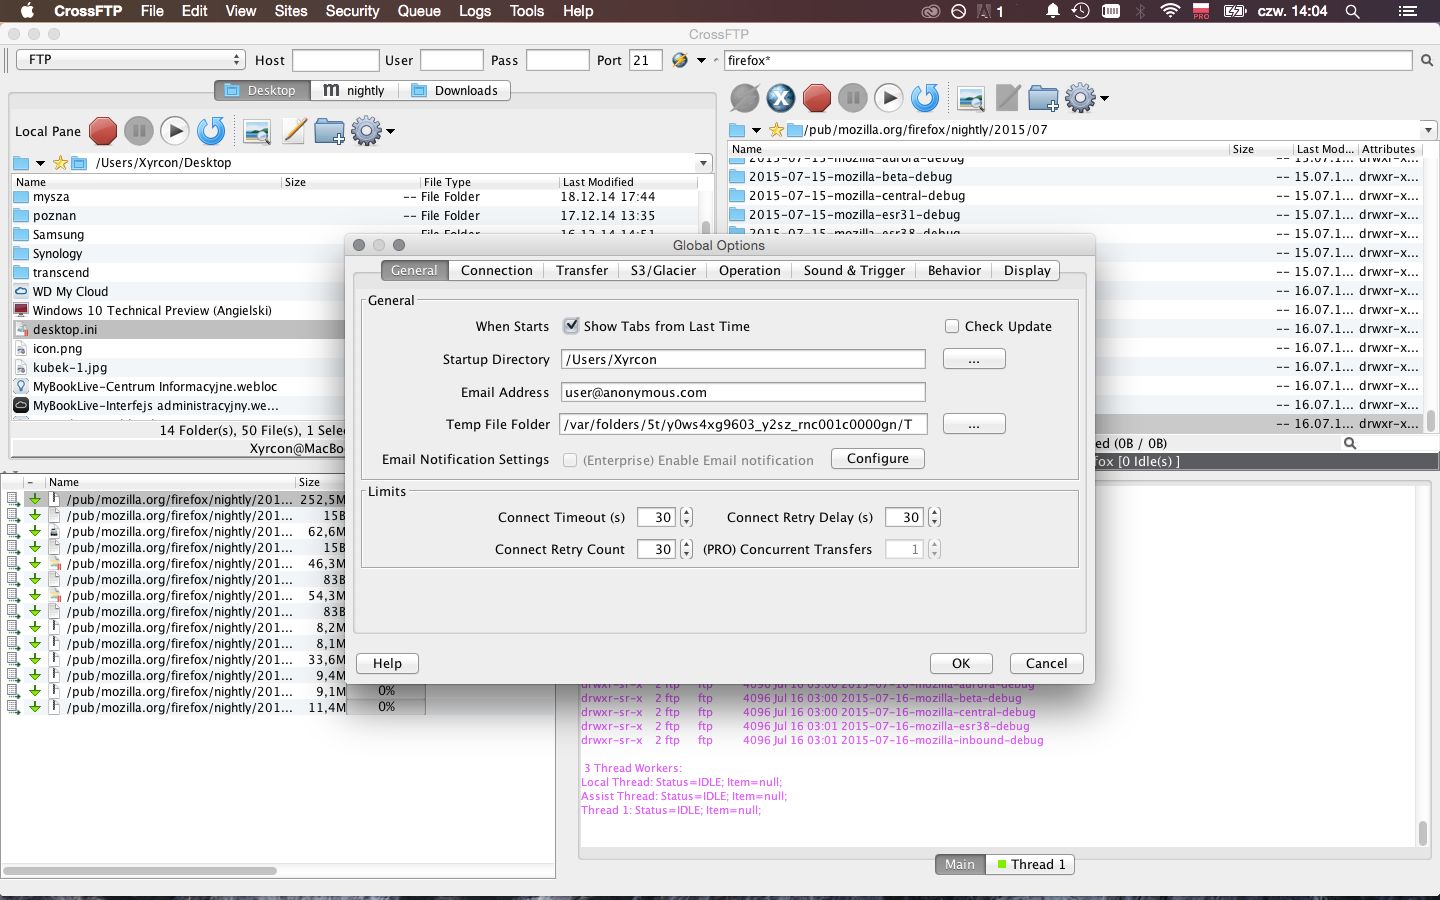
Task: Switch to the Display tab
Action: coord(1027,270)
